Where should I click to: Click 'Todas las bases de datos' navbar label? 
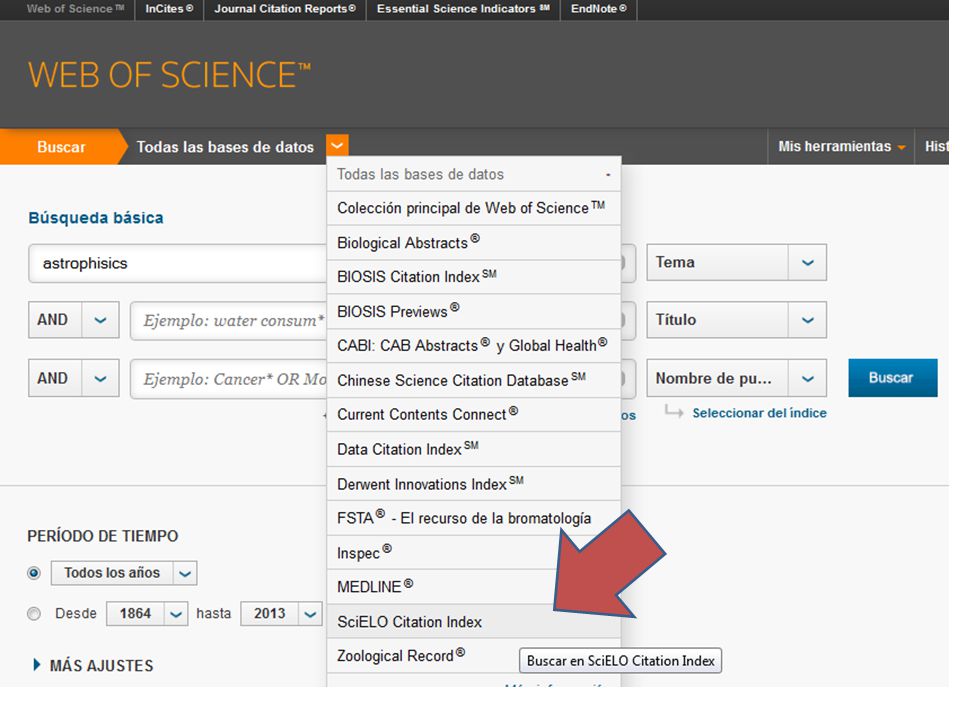[225, 147]
